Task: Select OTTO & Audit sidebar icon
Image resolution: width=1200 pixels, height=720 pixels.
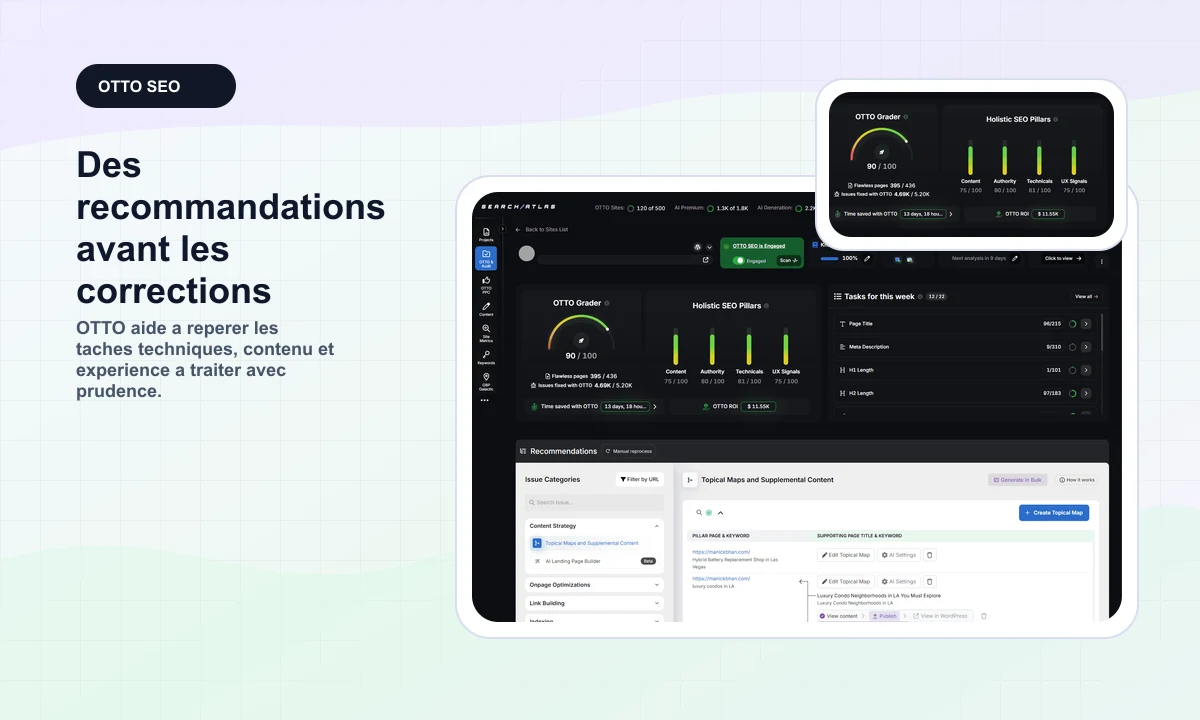Action: 486,258
